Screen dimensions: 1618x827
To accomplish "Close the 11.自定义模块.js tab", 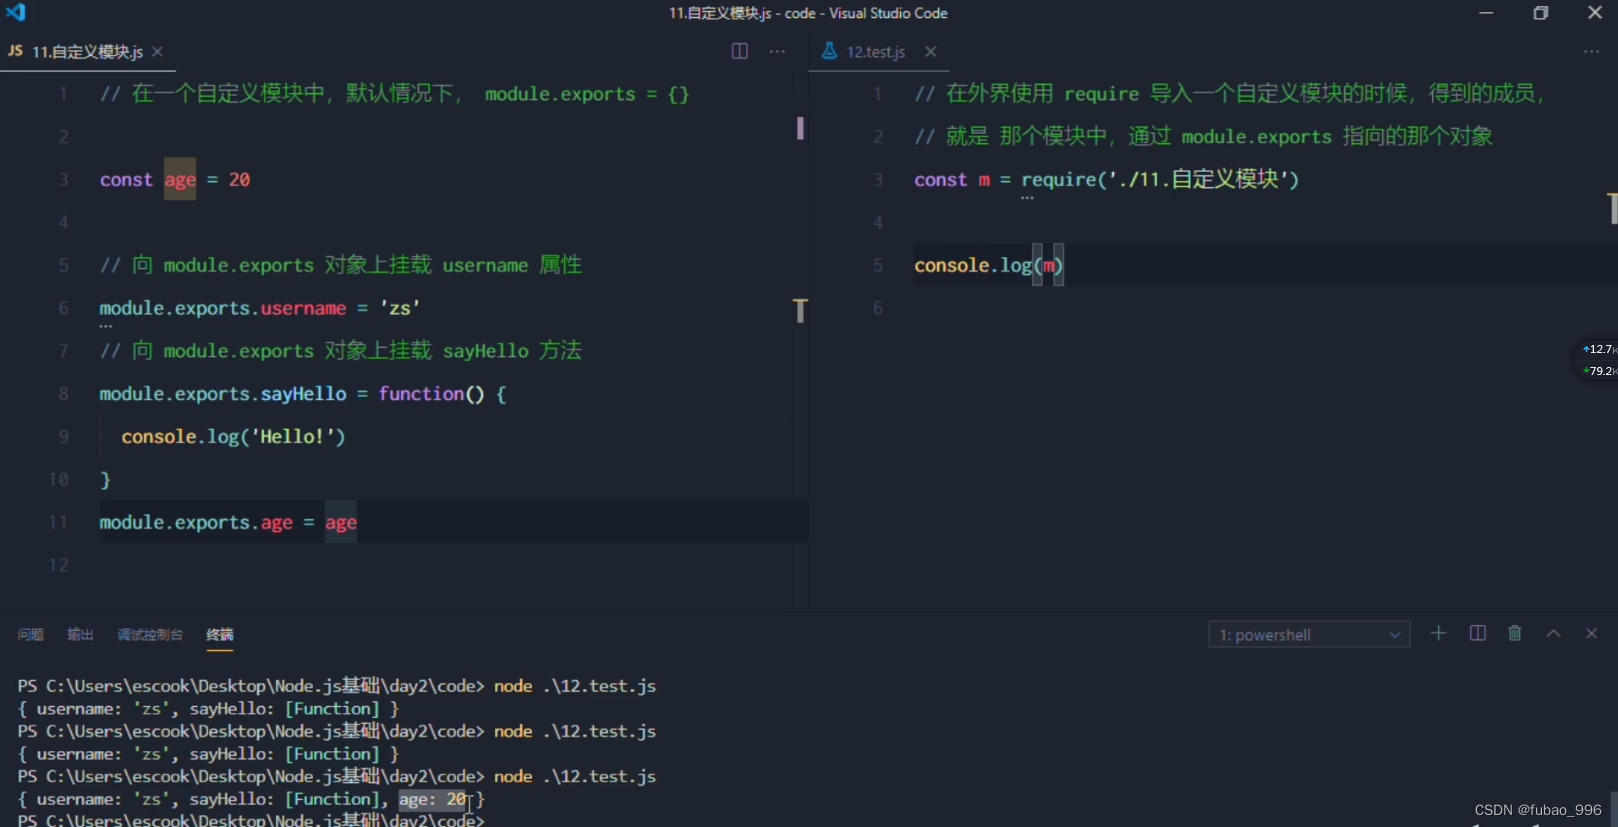I will click(157, 51).
